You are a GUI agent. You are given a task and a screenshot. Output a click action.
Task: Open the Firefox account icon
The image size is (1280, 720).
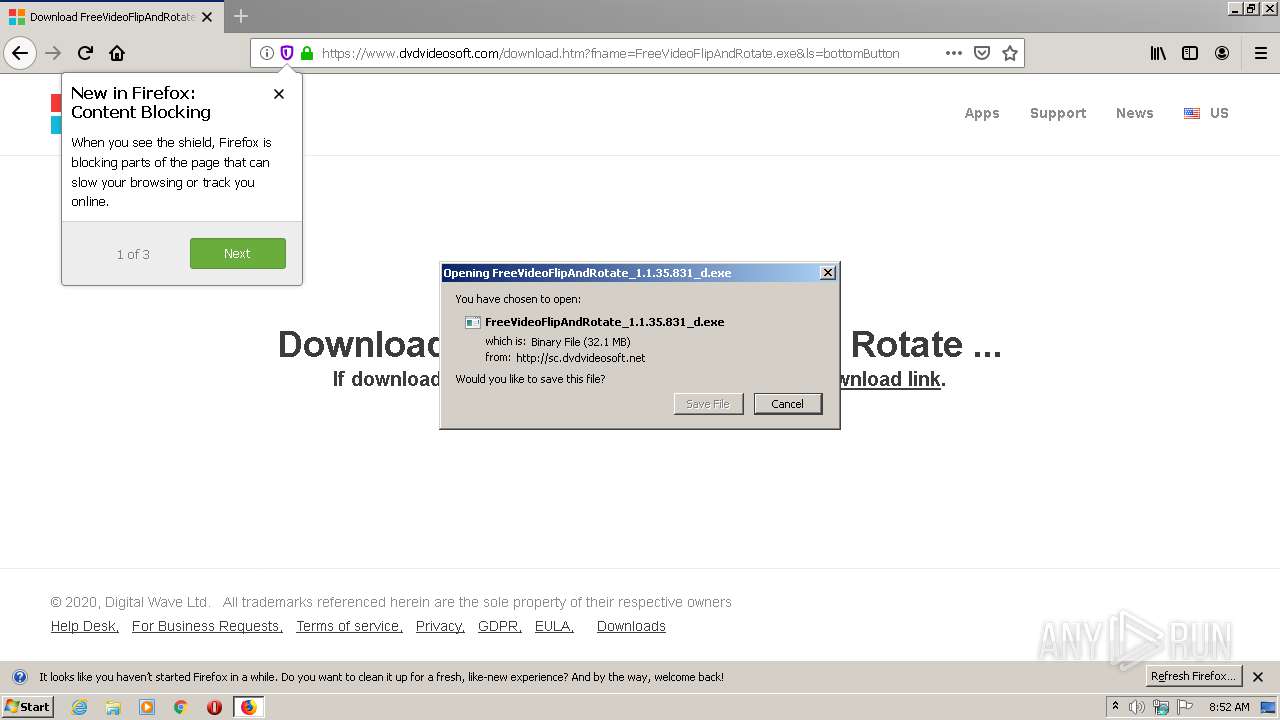(1222, 53)
